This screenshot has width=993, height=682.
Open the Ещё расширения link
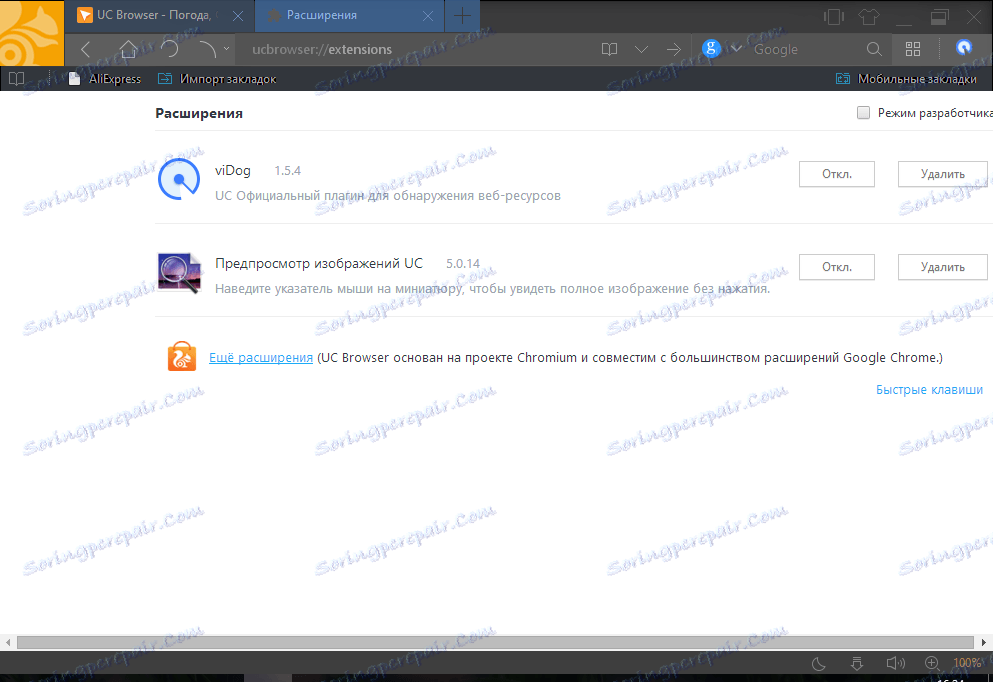[261, 358]
